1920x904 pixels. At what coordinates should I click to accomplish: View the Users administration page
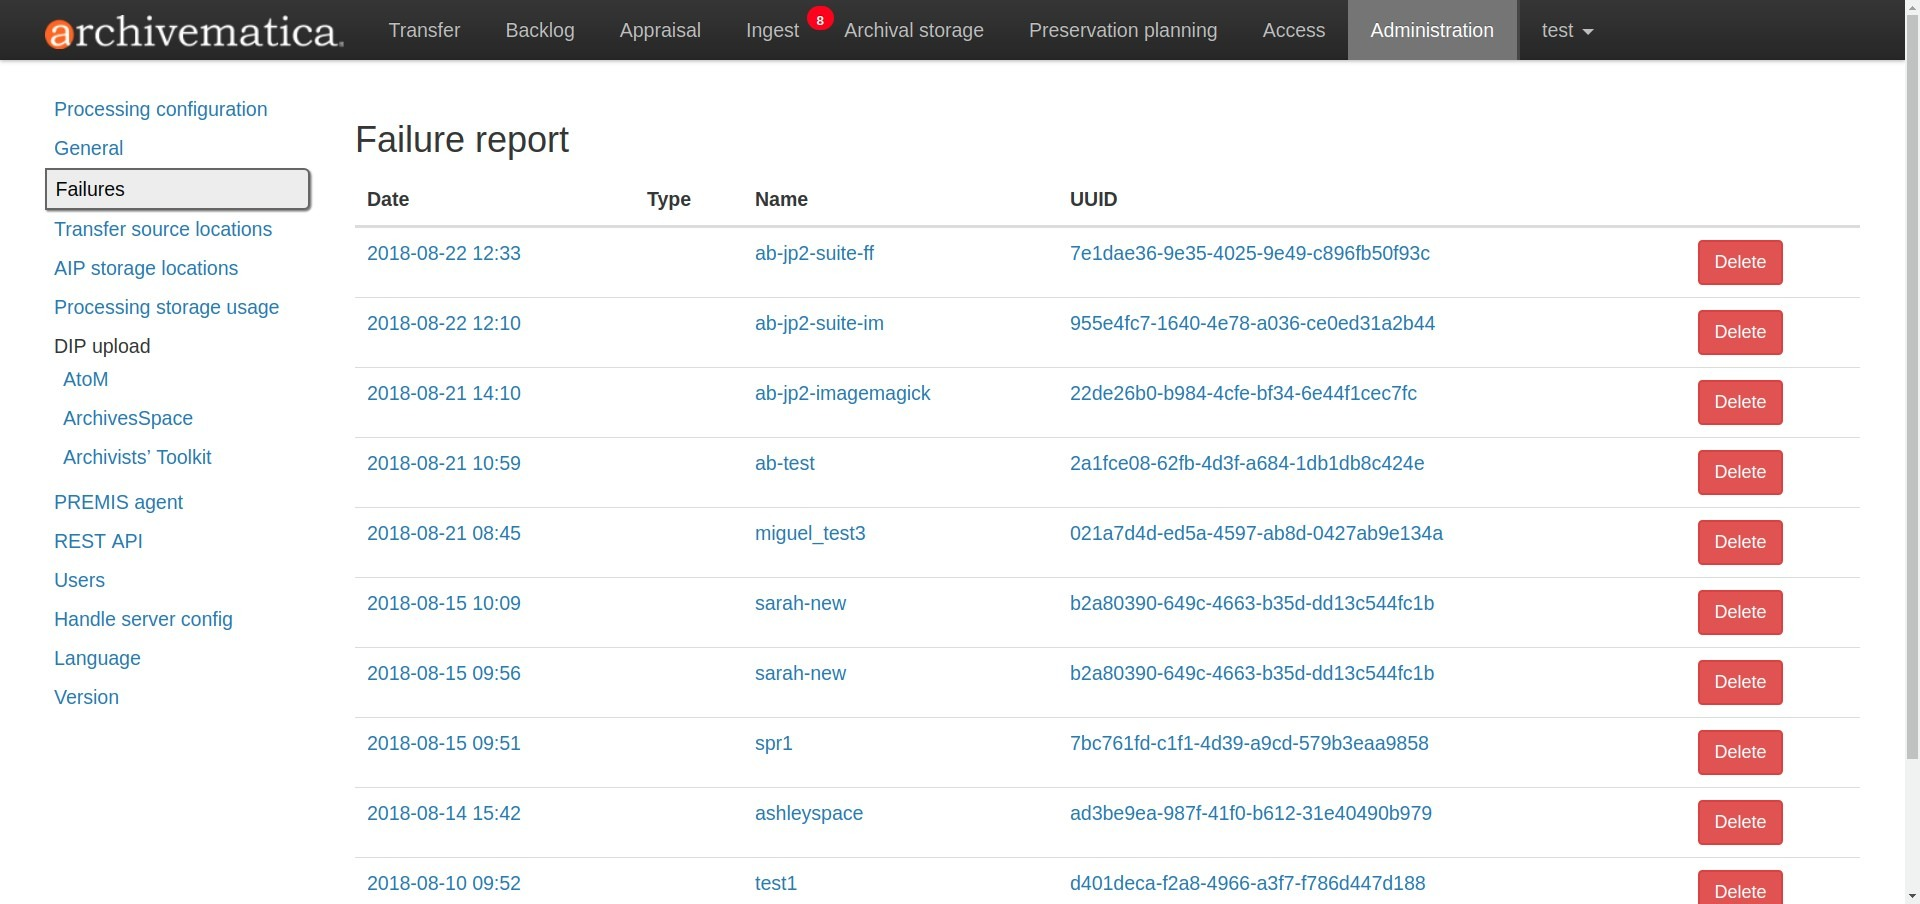click(x=79, y=580)
